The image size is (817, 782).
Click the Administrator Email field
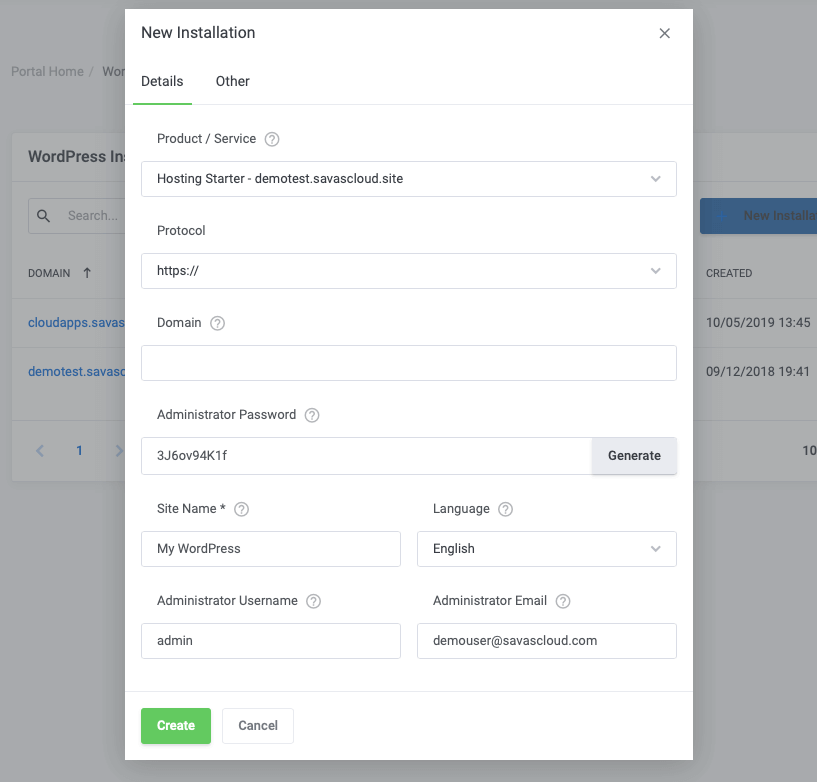[x=547, y=641]
